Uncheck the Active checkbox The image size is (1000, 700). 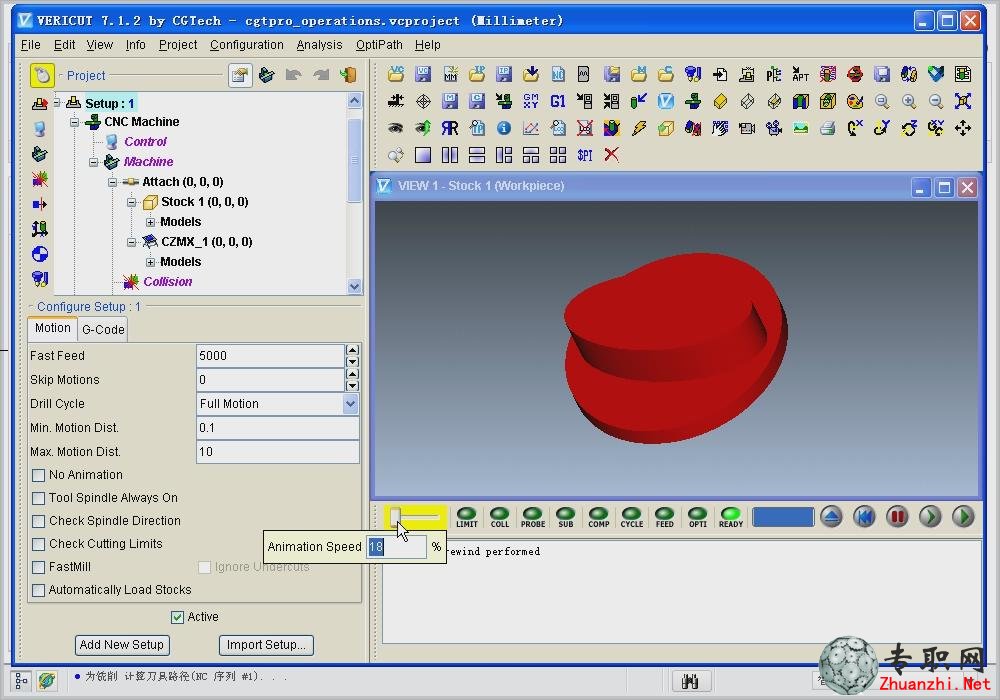[x=177, y=617]
